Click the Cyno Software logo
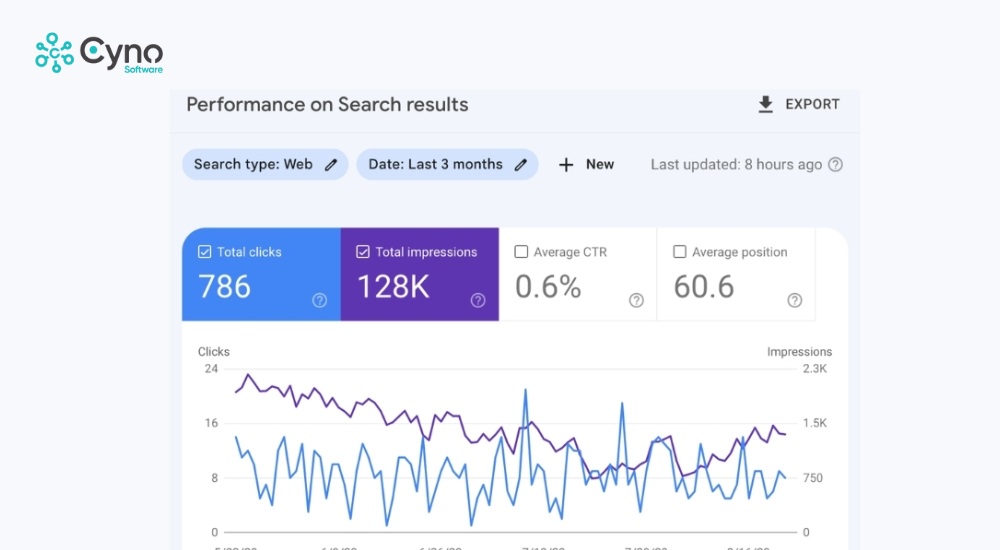Image resolution: width=1000 pixels, height=550 pixels. tap(98, 53)
